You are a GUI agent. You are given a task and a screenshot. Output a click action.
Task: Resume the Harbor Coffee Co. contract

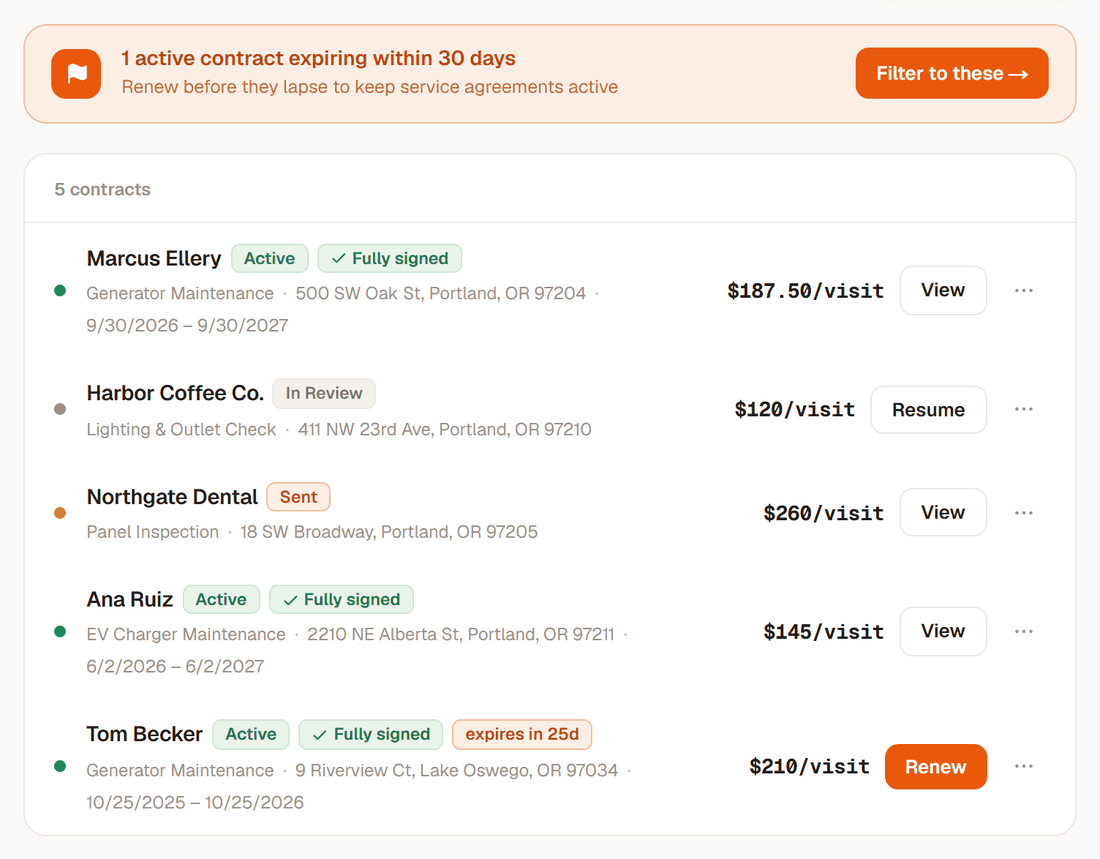[x=928, y=410]
